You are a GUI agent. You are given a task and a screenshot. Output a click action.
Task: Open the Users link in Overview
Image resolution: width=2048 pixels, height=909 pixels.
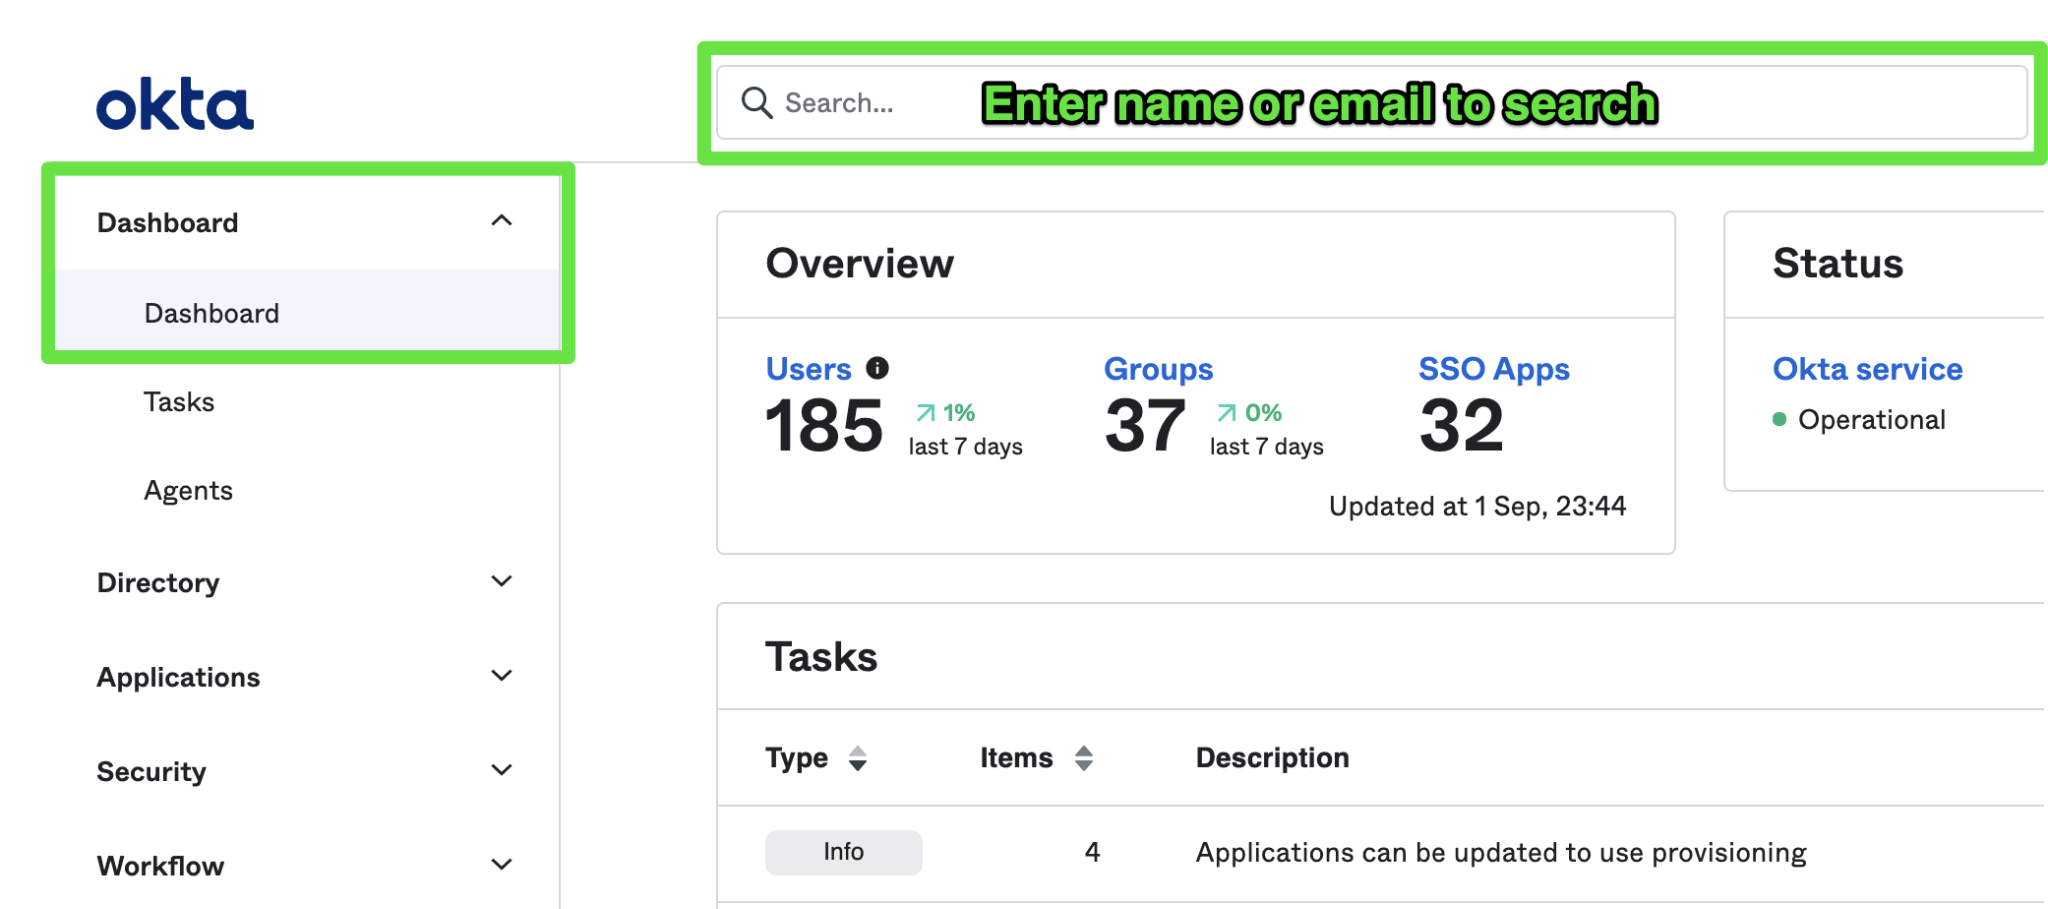[x=808, y=369]
